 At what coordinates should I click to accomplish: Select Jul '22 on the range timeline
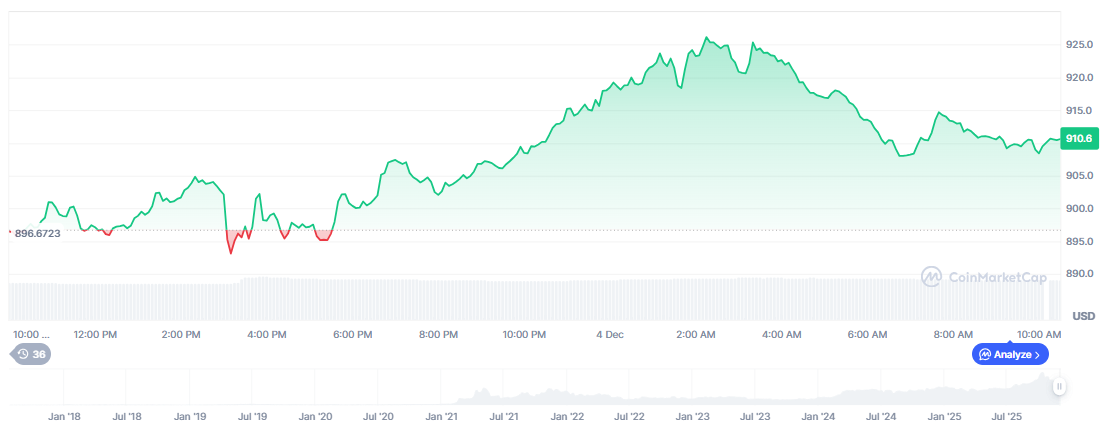pos(630,417)
